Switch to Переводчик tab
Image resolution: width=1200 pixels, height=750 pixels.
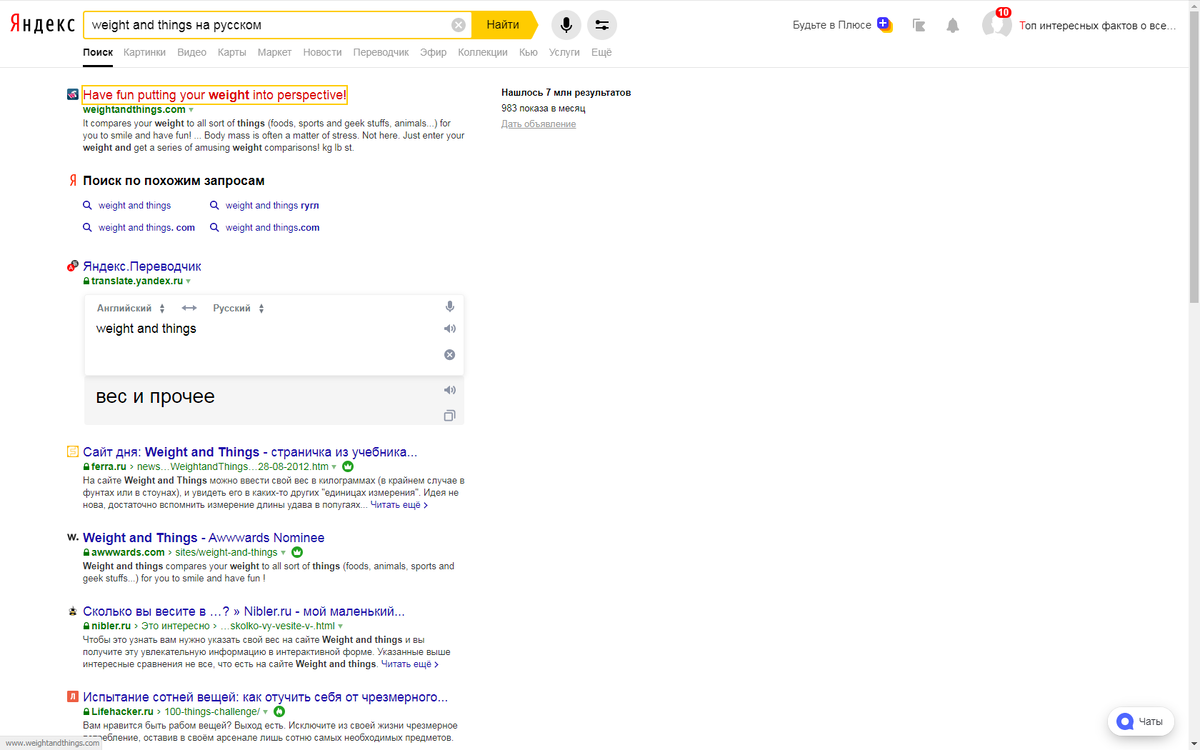tap(381, 52)
